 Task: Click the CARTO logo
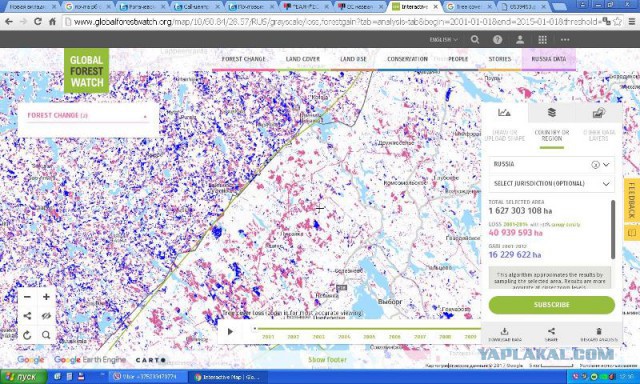pos(151,360)
